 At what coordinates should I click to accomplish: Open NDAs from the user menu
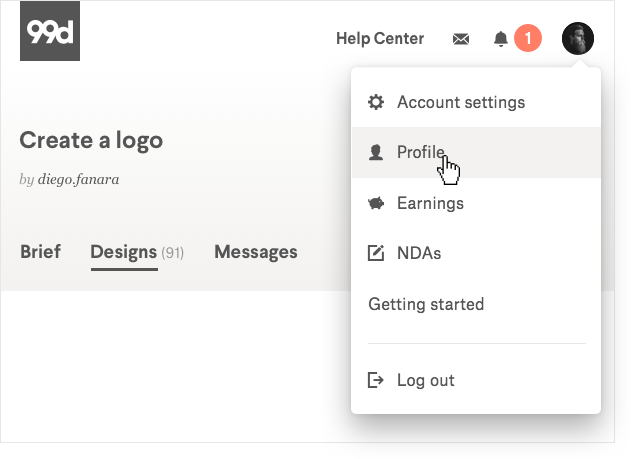click(419, 253)
